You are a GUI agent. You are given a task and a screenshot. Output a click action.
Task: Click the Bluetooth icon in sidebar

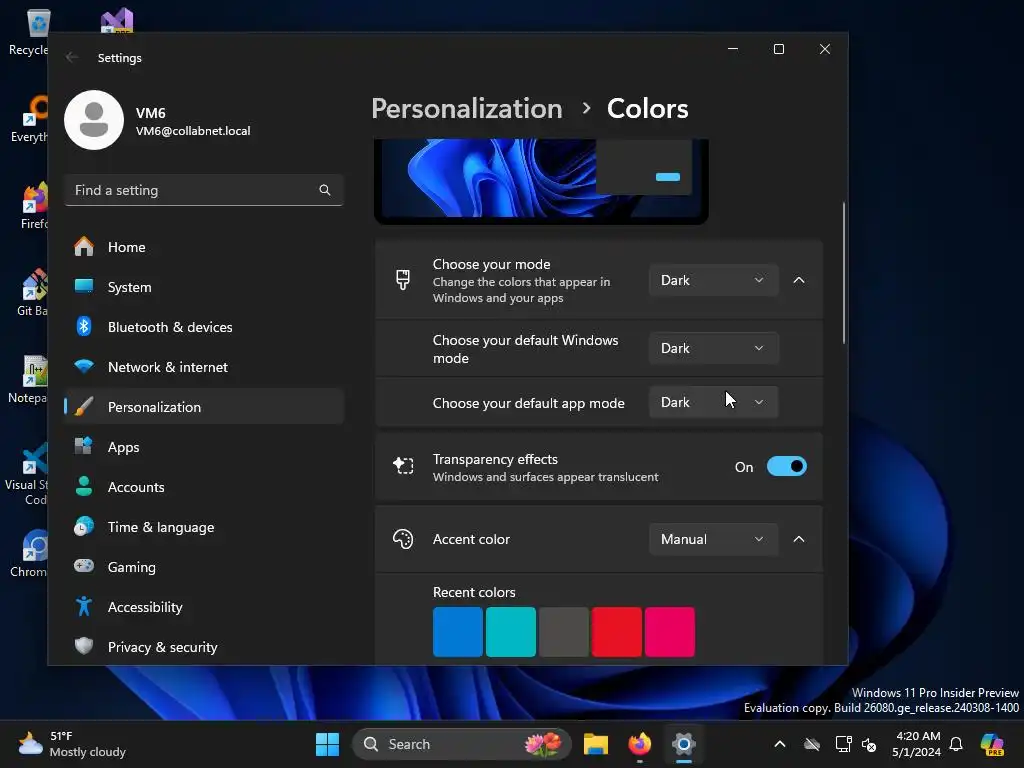pos(84,327)
